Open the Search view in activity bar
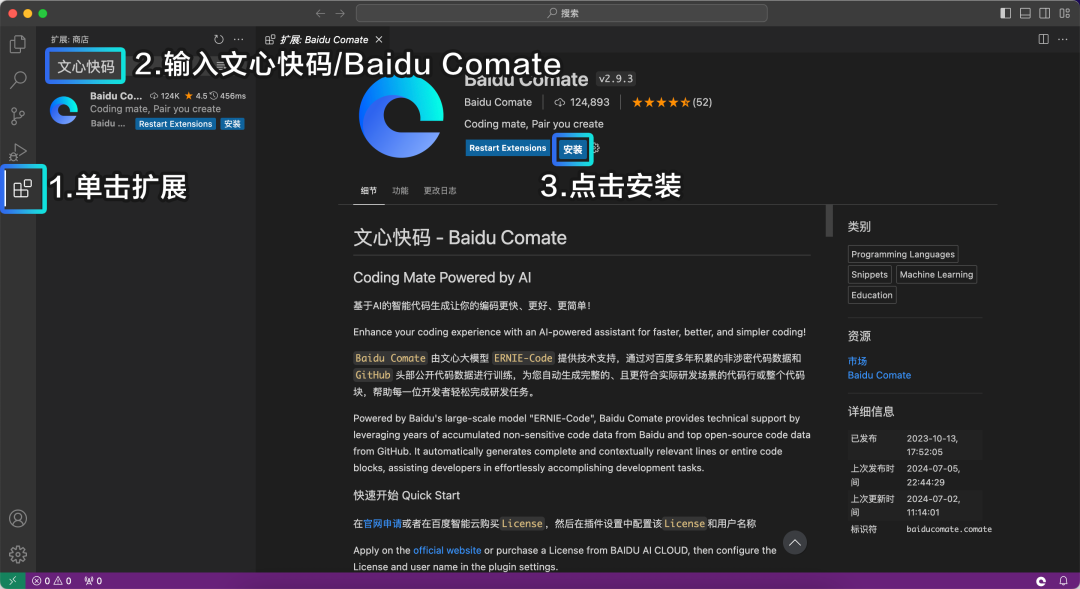This screenshot has height=589, width=1080. tap(18, 80)
